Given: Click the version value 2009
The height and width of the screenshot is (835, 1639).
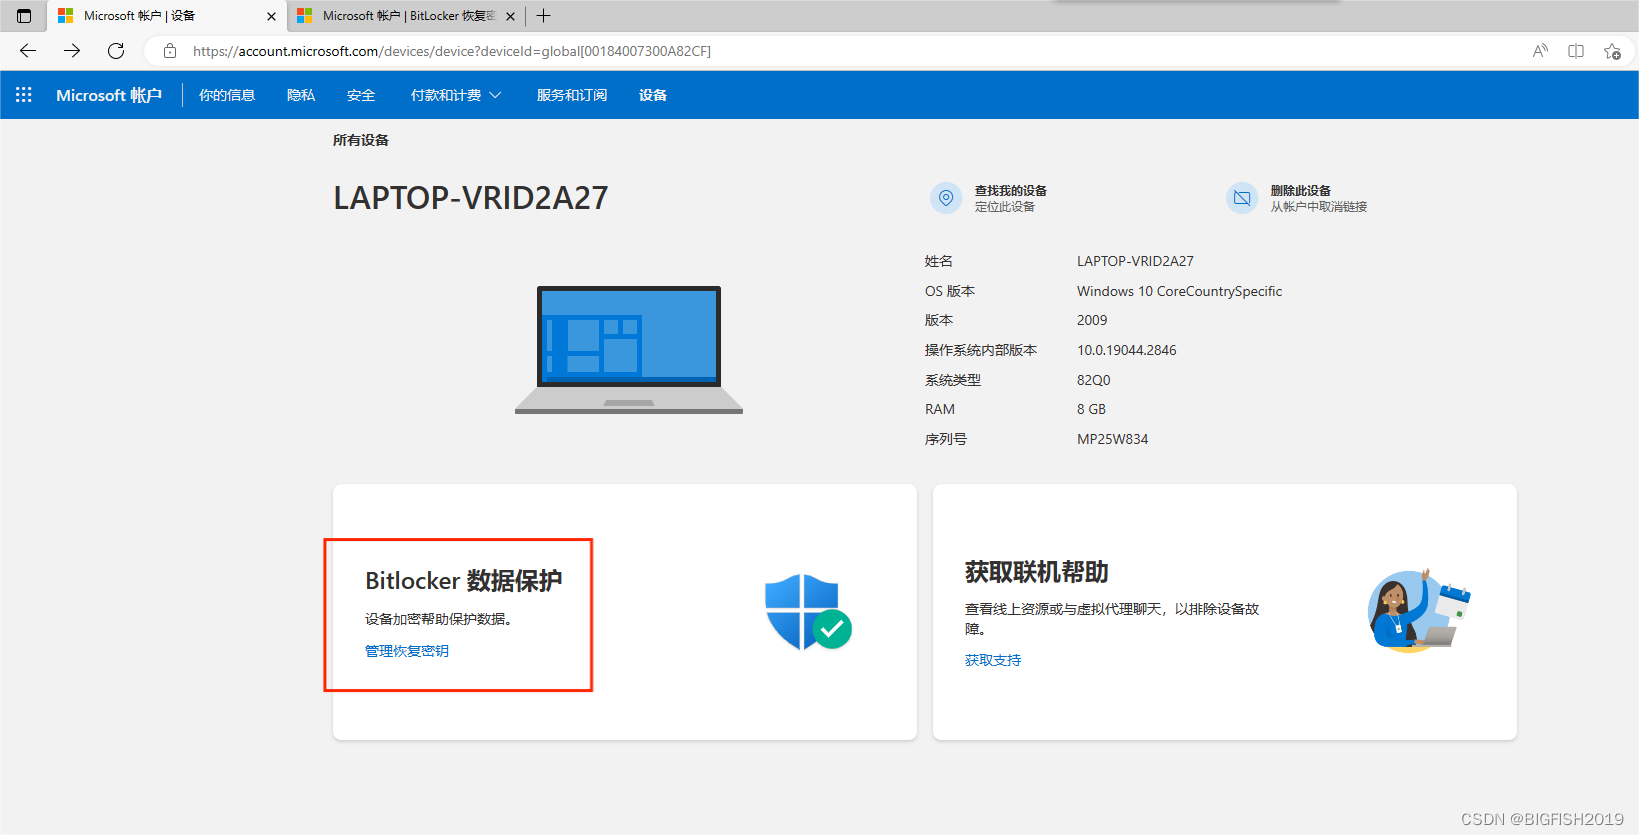Looking at the screenshot, I should [x=1092, y=320].
